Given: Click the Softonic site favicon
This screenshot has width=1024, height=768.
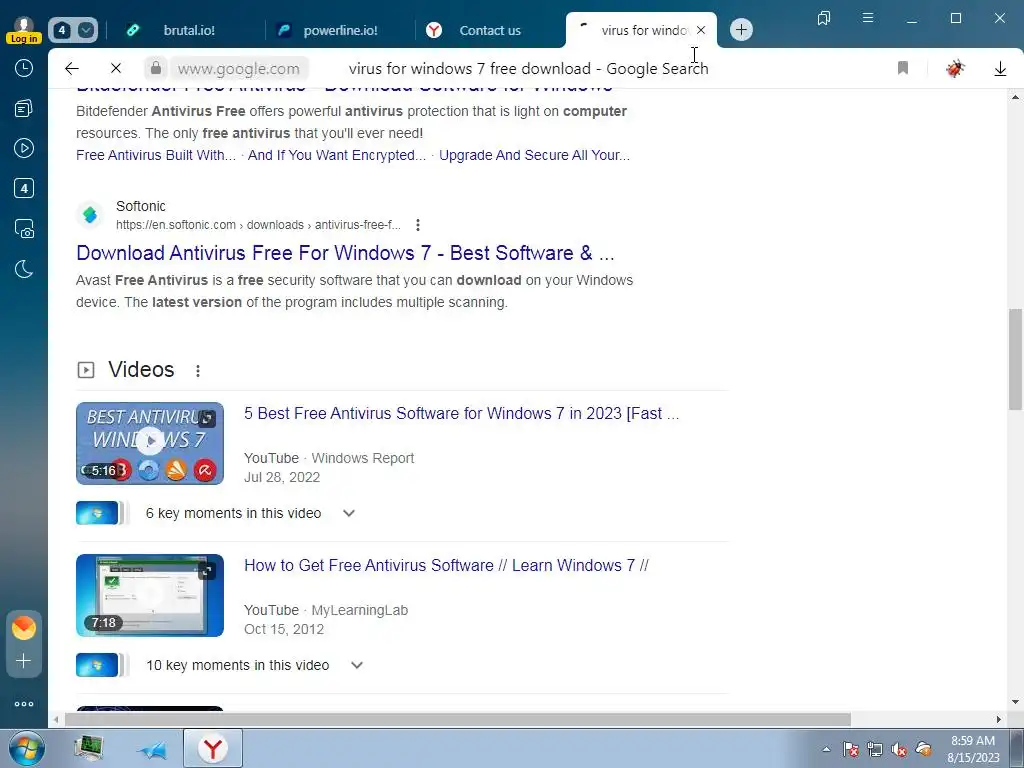Looking at the screenshot, I should pos(90,215).
